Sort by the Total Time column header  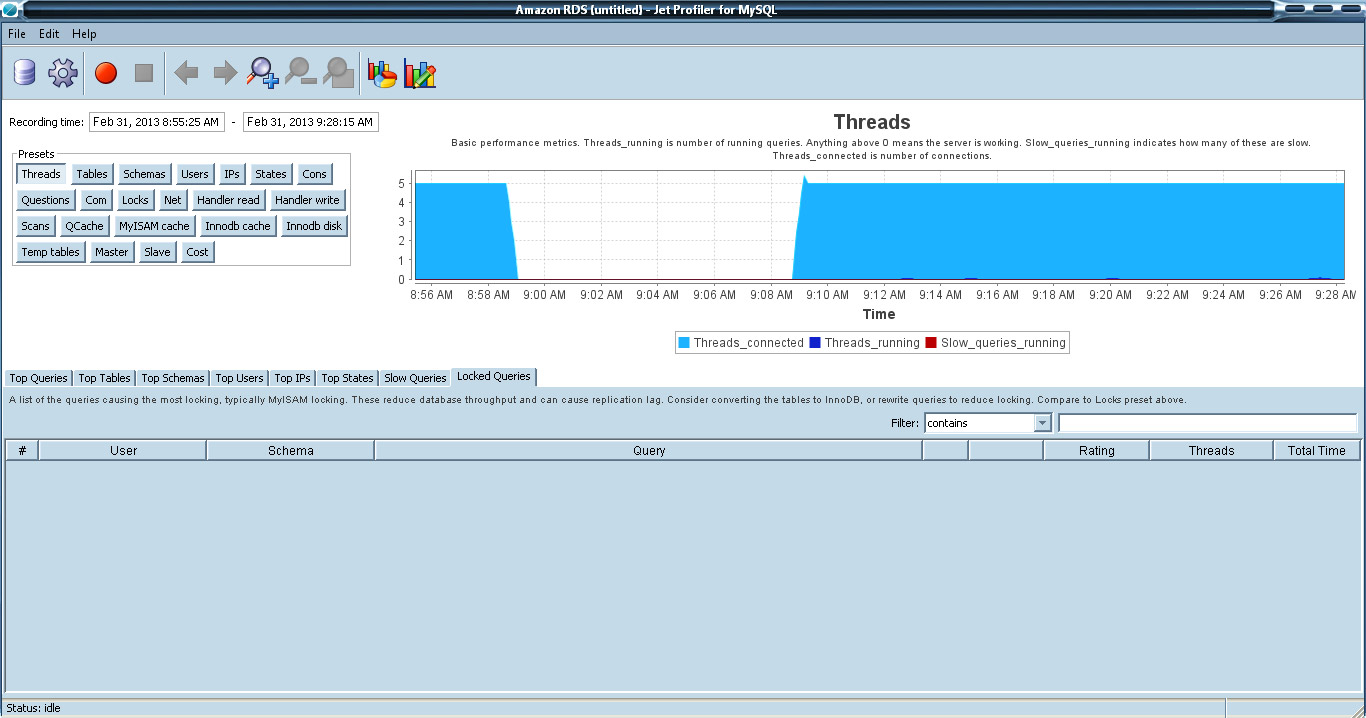[1317, 450]
